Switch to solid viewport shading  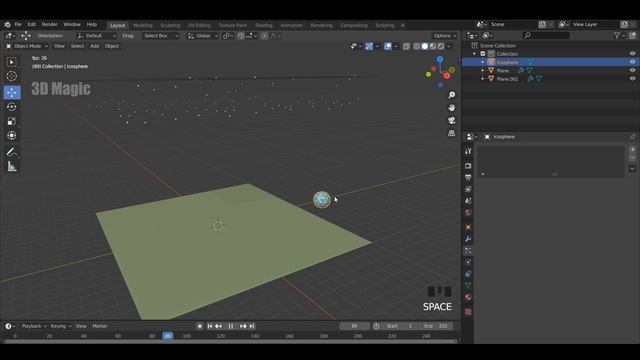pos(425,46)
